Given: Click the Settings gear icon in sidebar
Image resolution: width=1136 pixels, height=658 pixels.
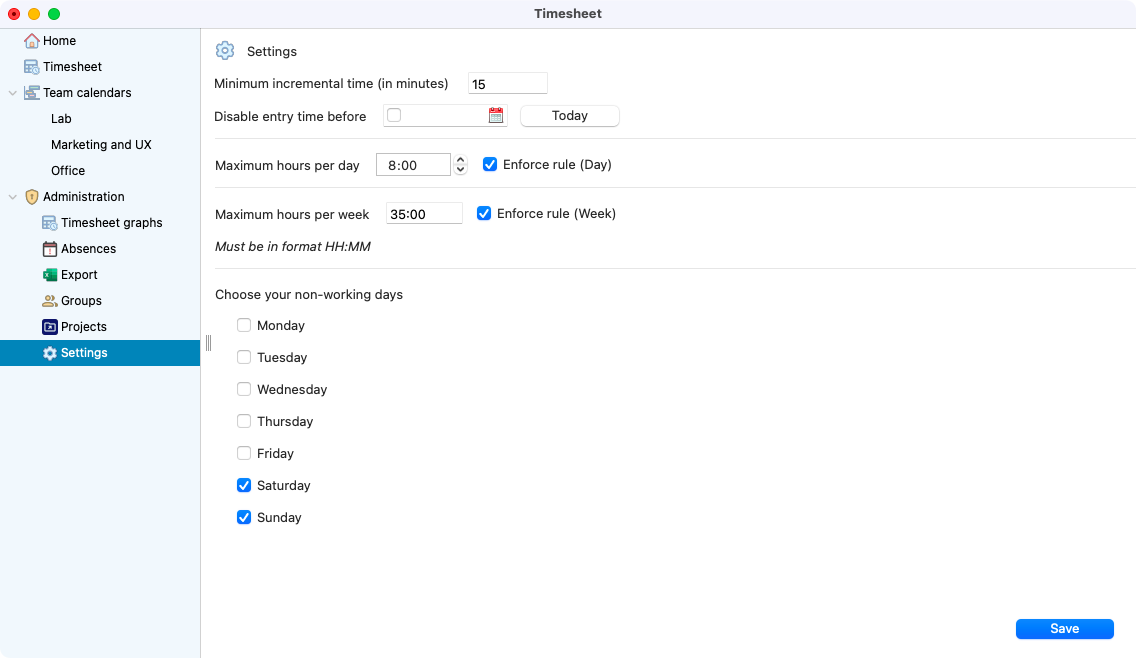Looking at the screenshot, I should click(x=49, y=353).
